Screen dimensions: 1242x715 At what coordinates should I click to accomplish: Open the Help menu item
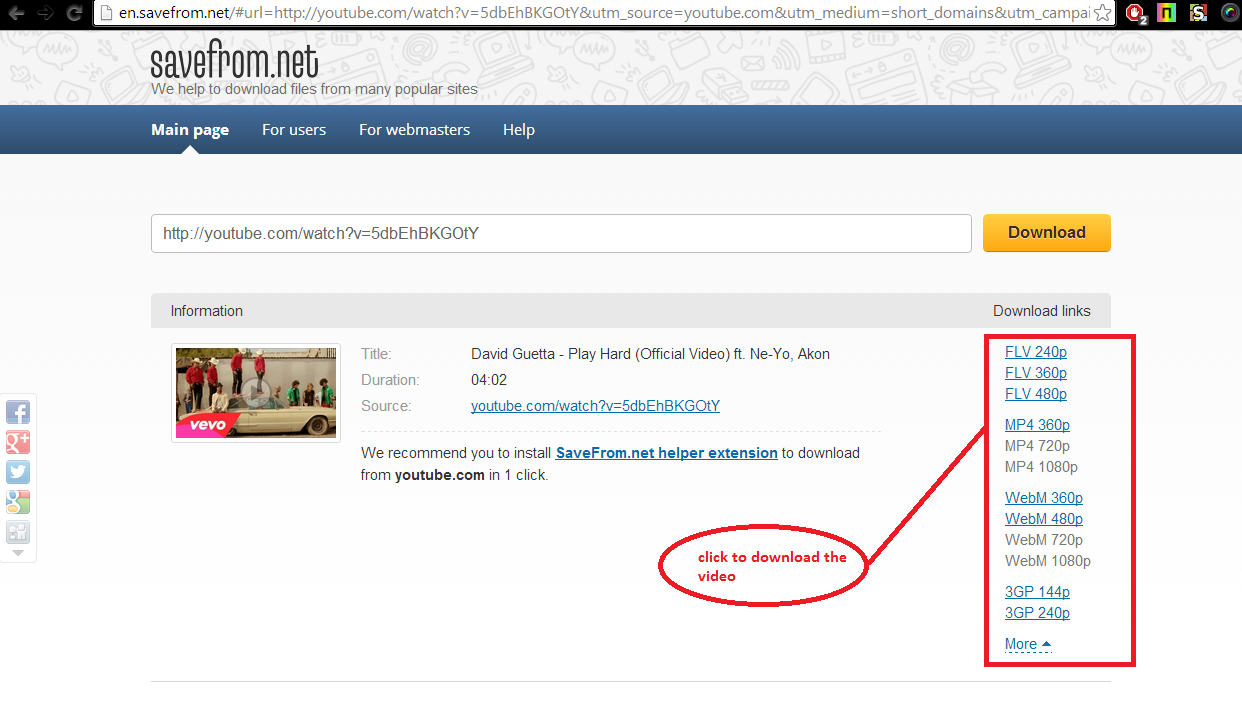519,130
